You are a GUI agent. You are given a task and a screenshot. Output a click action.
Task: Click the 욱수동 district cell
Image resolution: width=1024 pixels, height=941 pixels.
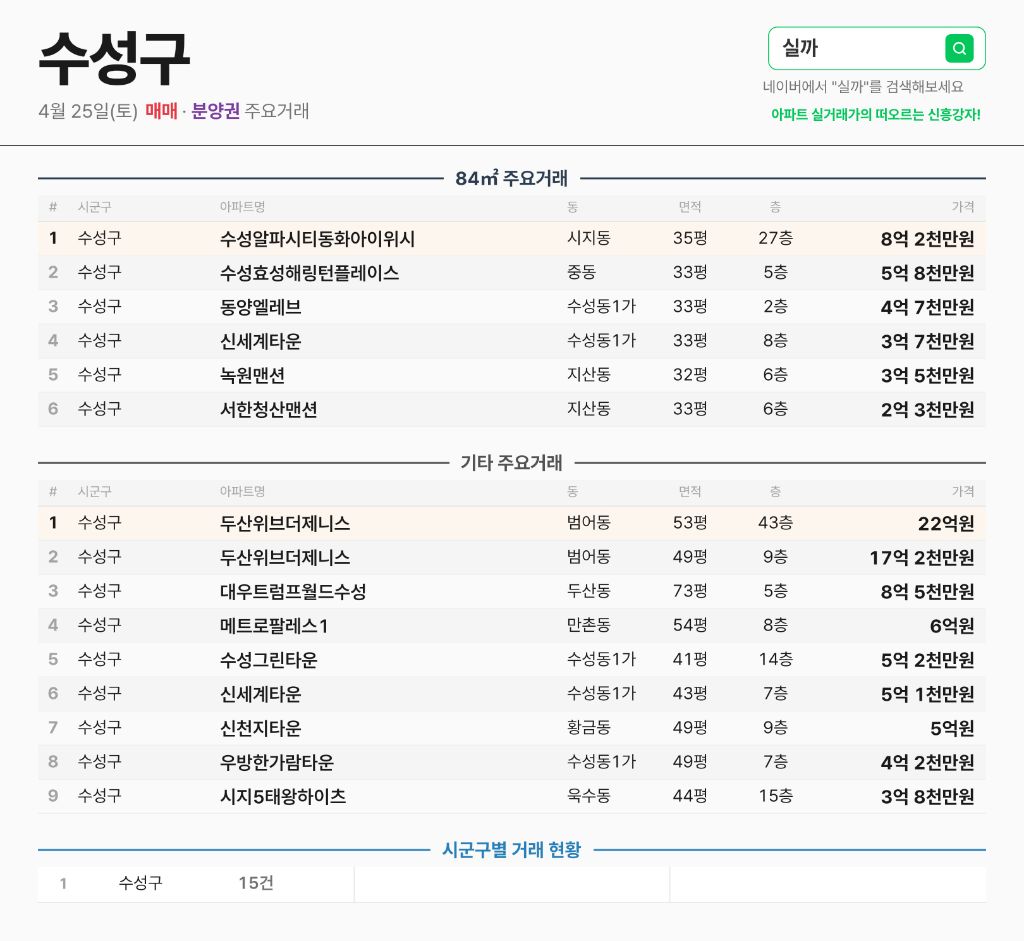(x=588, y=795)
